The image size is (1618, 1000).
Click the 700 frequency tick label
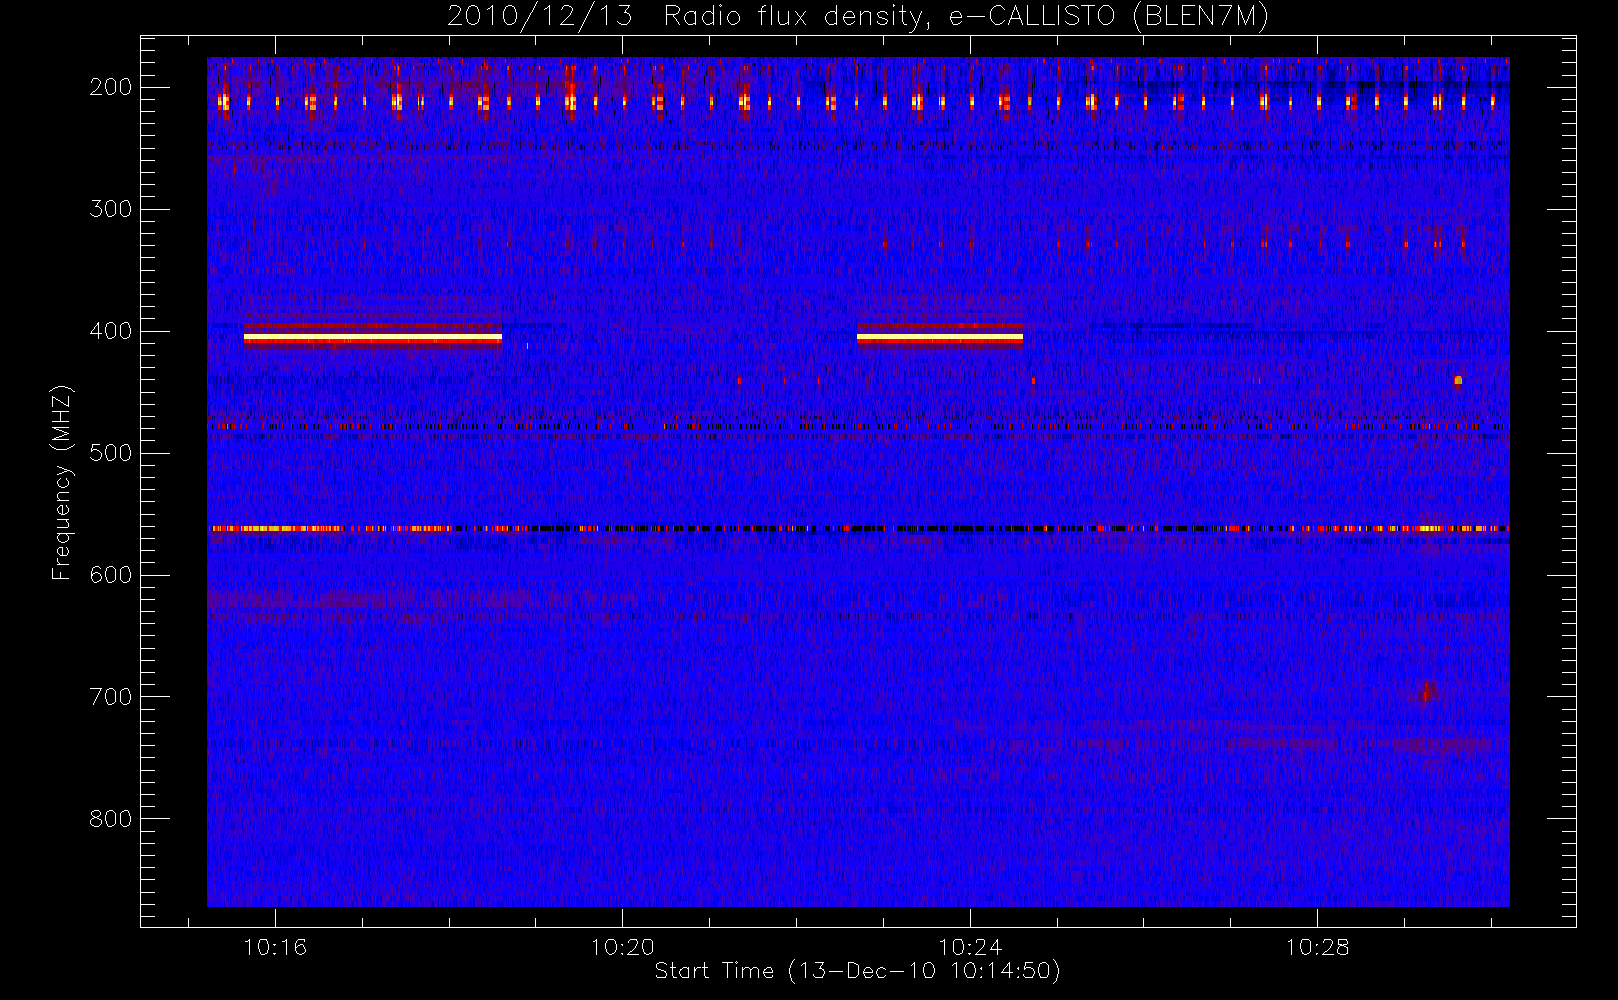[111, 697]
